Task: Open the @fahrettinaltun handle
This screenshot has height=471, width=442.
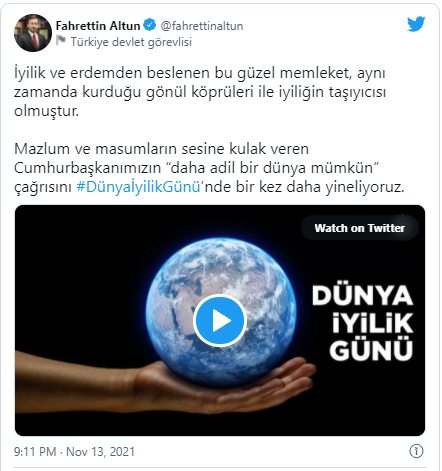Action: tap(202, 26)
